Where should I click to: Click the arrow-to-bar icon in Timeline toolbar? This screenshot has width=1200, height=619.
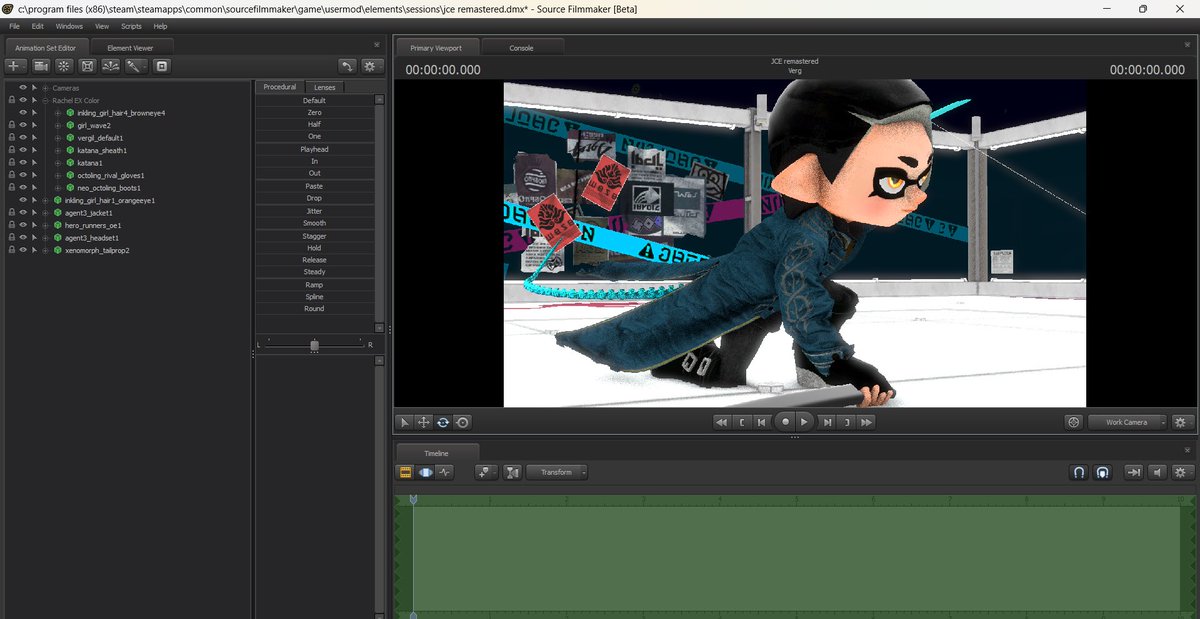(1134, 472)
